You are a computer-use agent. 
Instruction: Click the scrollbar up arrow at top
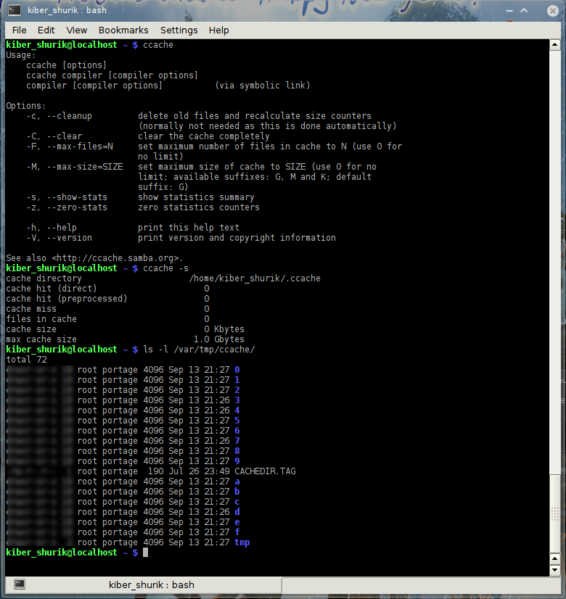click(555, 45)
